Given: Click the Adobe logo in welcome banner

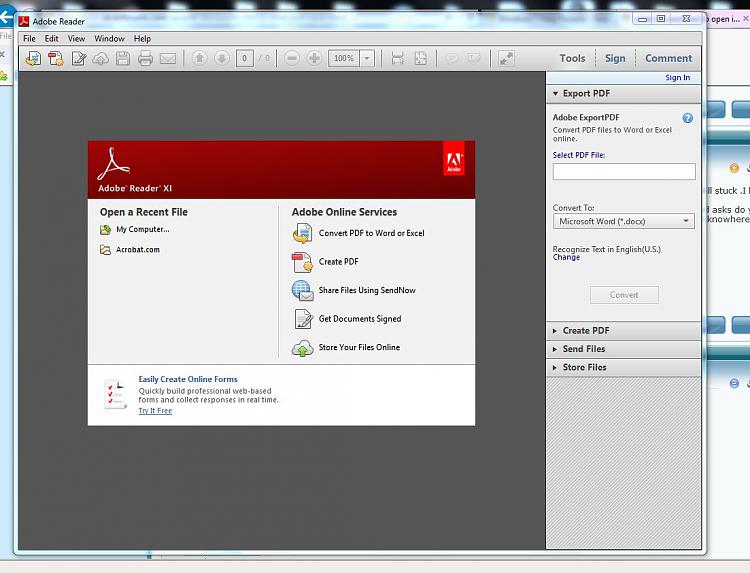Looking at the screenshot, I should point(453,158).
